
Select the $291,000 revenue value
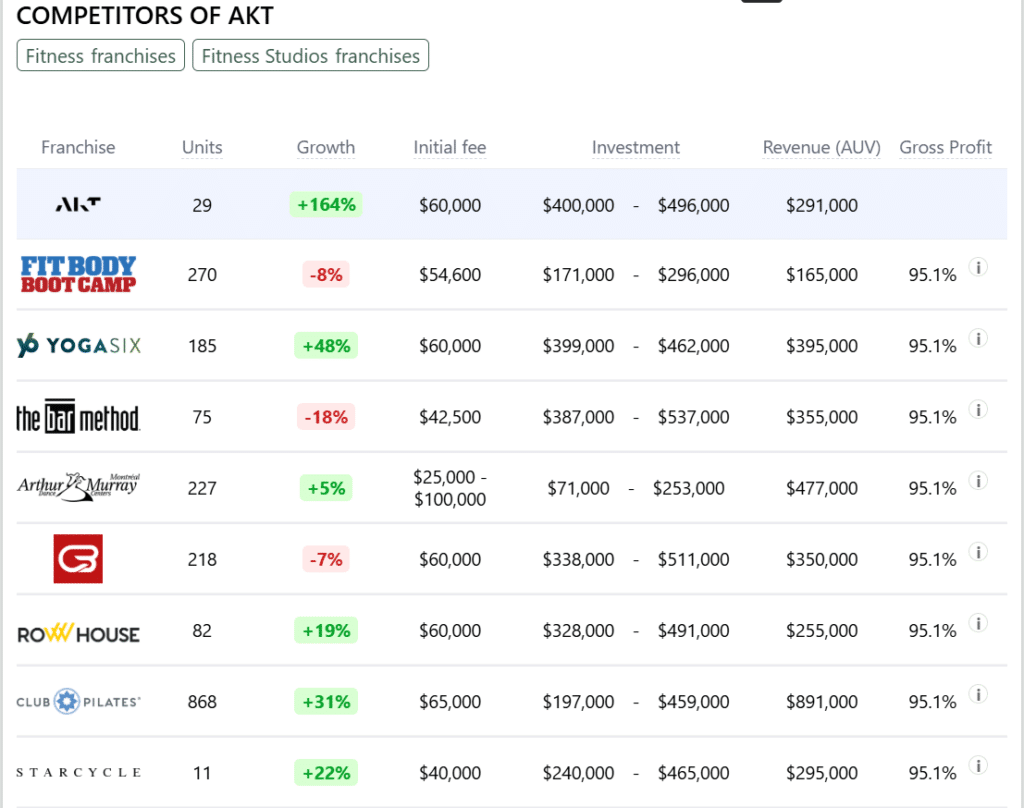(822, 205)
